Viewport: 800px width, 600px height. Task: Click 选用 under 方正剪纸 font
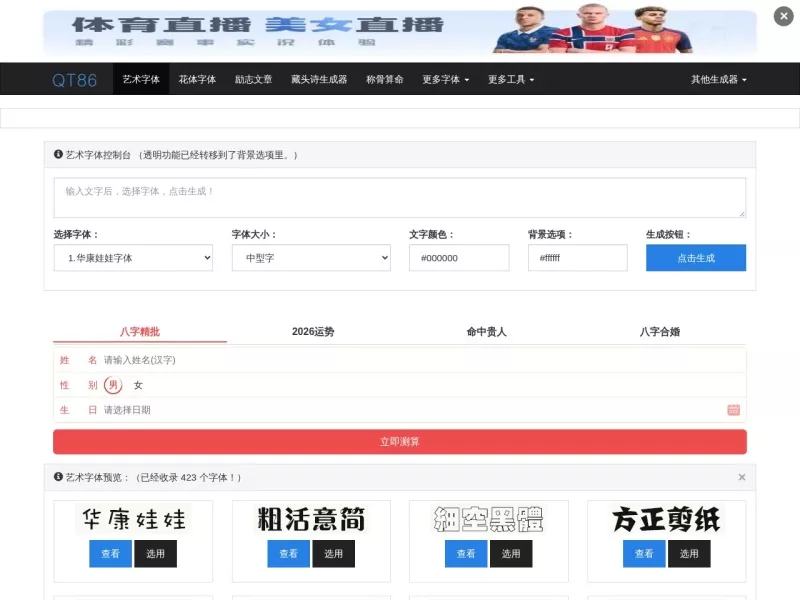(x=689, y=554)
